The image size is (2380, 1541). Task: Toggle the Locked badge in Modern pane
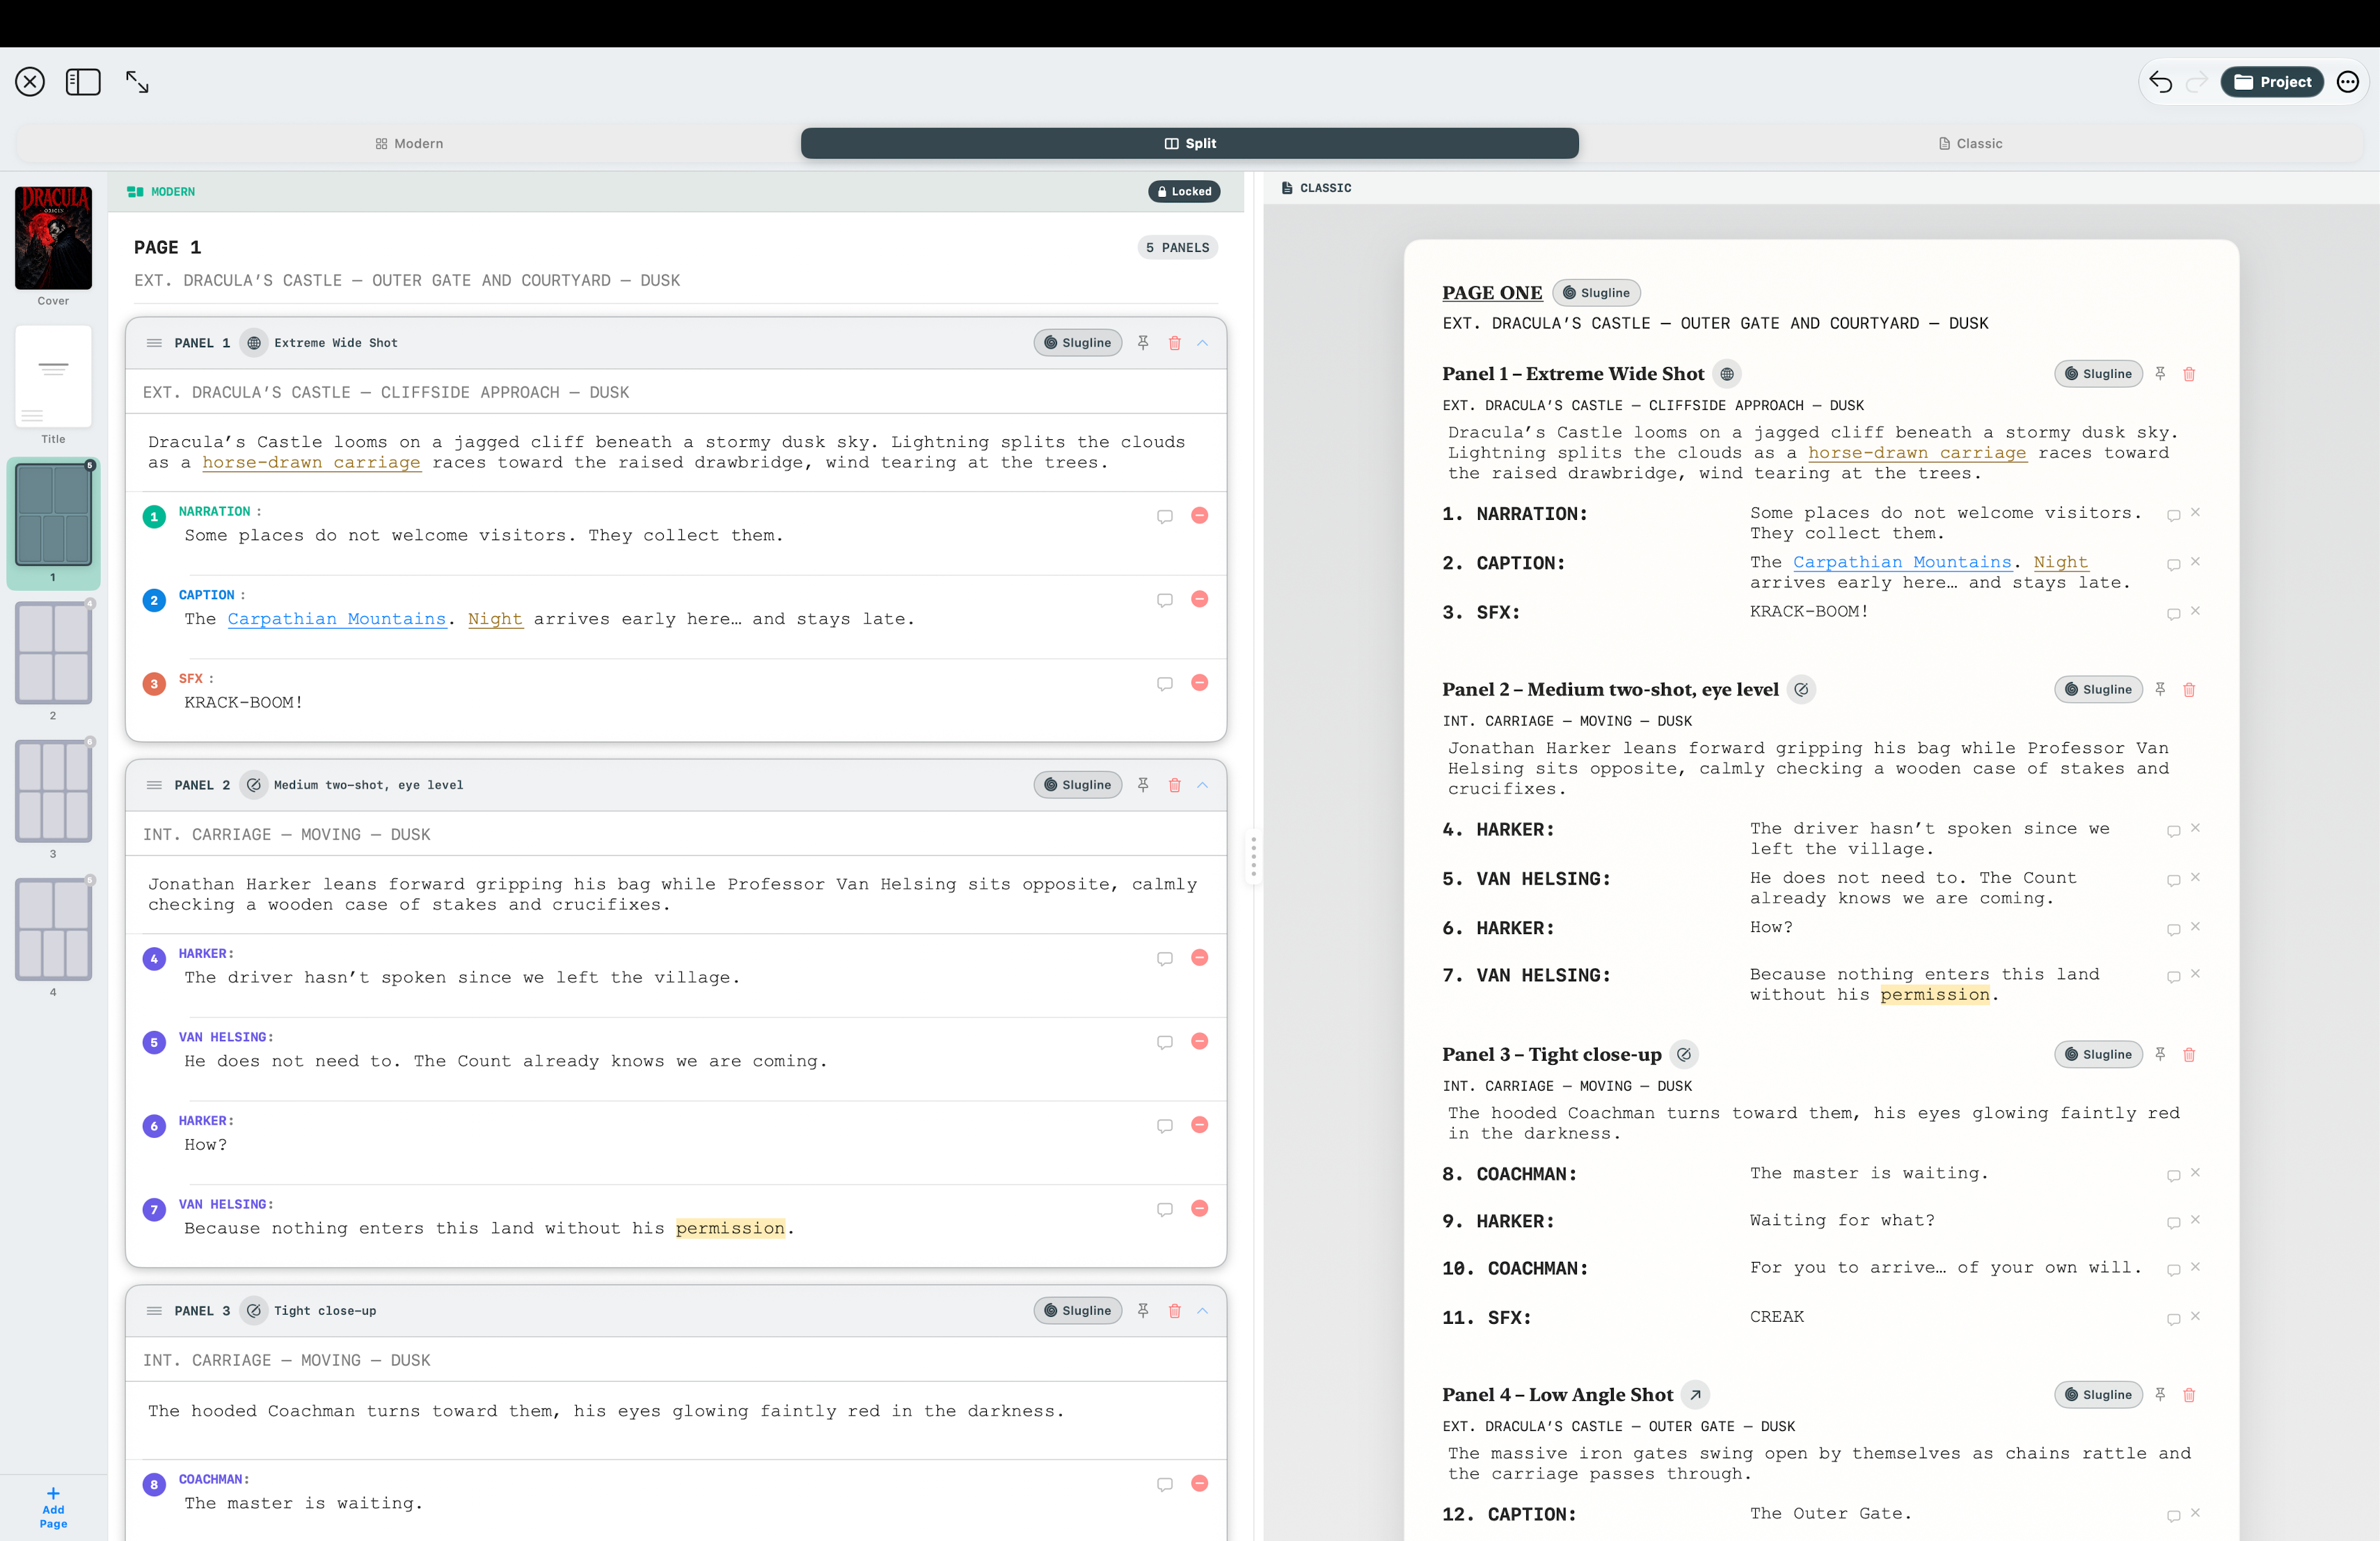pyautogui.click(x=1184, y=191)
